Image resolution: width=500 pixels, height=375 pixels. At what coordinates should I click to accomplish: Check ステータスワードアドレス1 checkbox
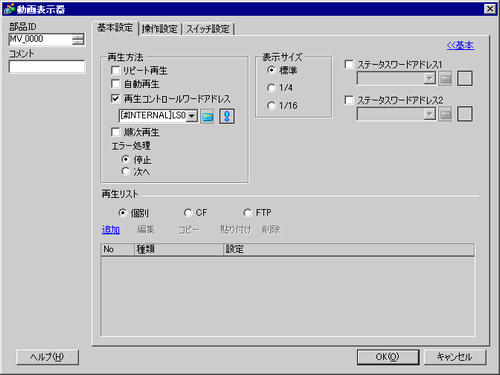[349, 64]
